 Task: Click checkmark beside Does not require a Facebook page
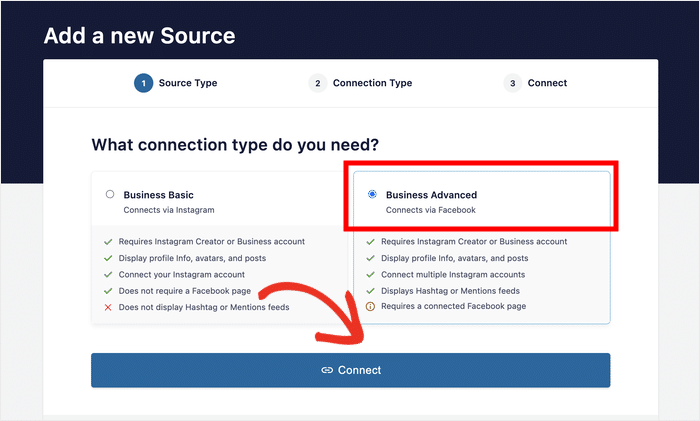(x=108, y=291)
